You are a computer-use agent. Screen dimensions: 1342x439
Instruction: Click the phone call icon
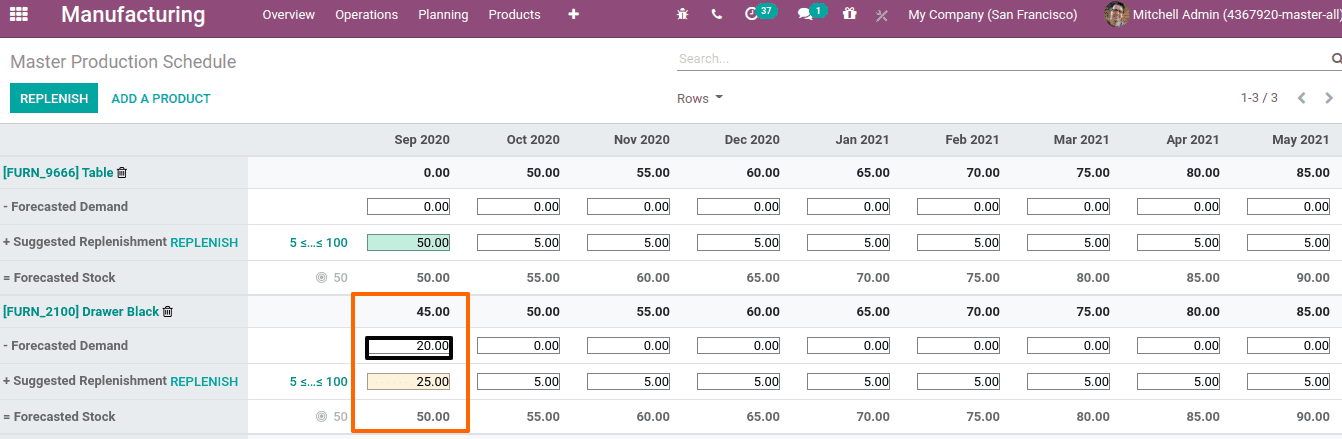(x=716, y=15)
